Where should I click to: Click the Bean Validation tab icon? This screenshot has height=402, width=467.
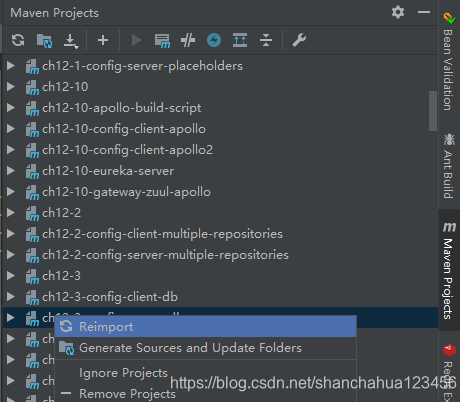[x=449, y=18]
